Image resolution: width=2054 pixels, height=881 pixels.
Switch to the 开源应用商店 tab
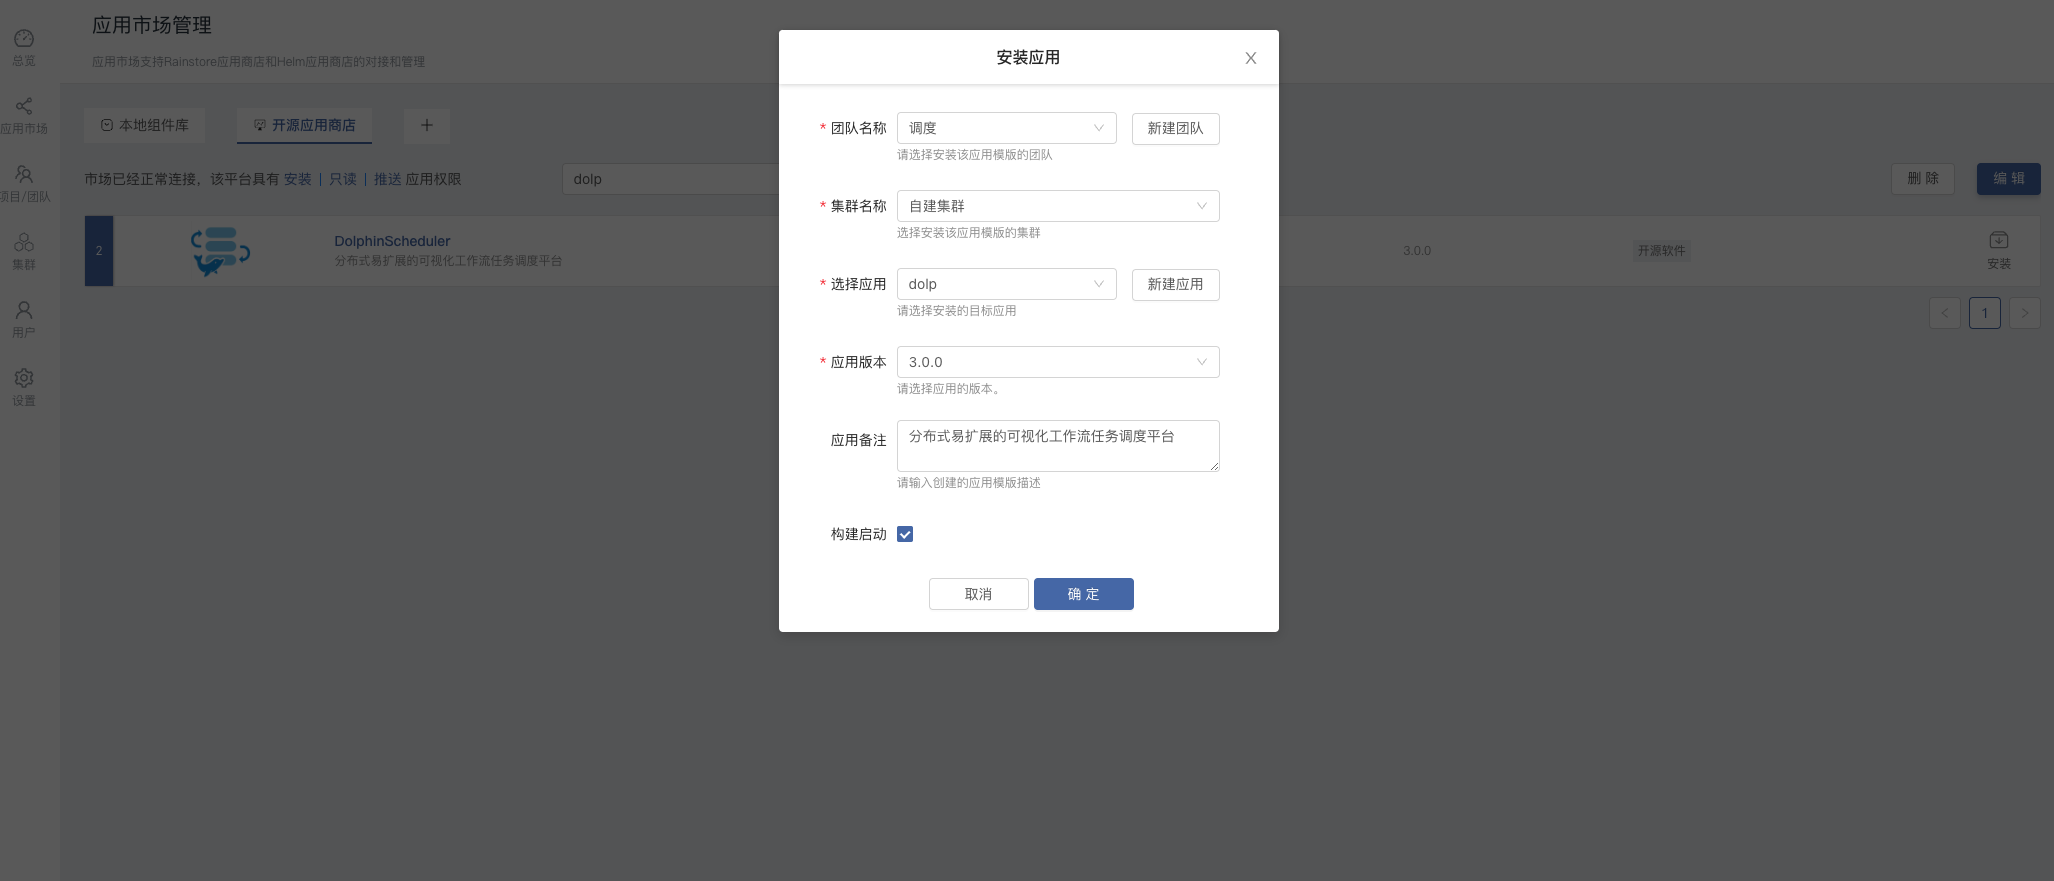[x=305, y=125]
